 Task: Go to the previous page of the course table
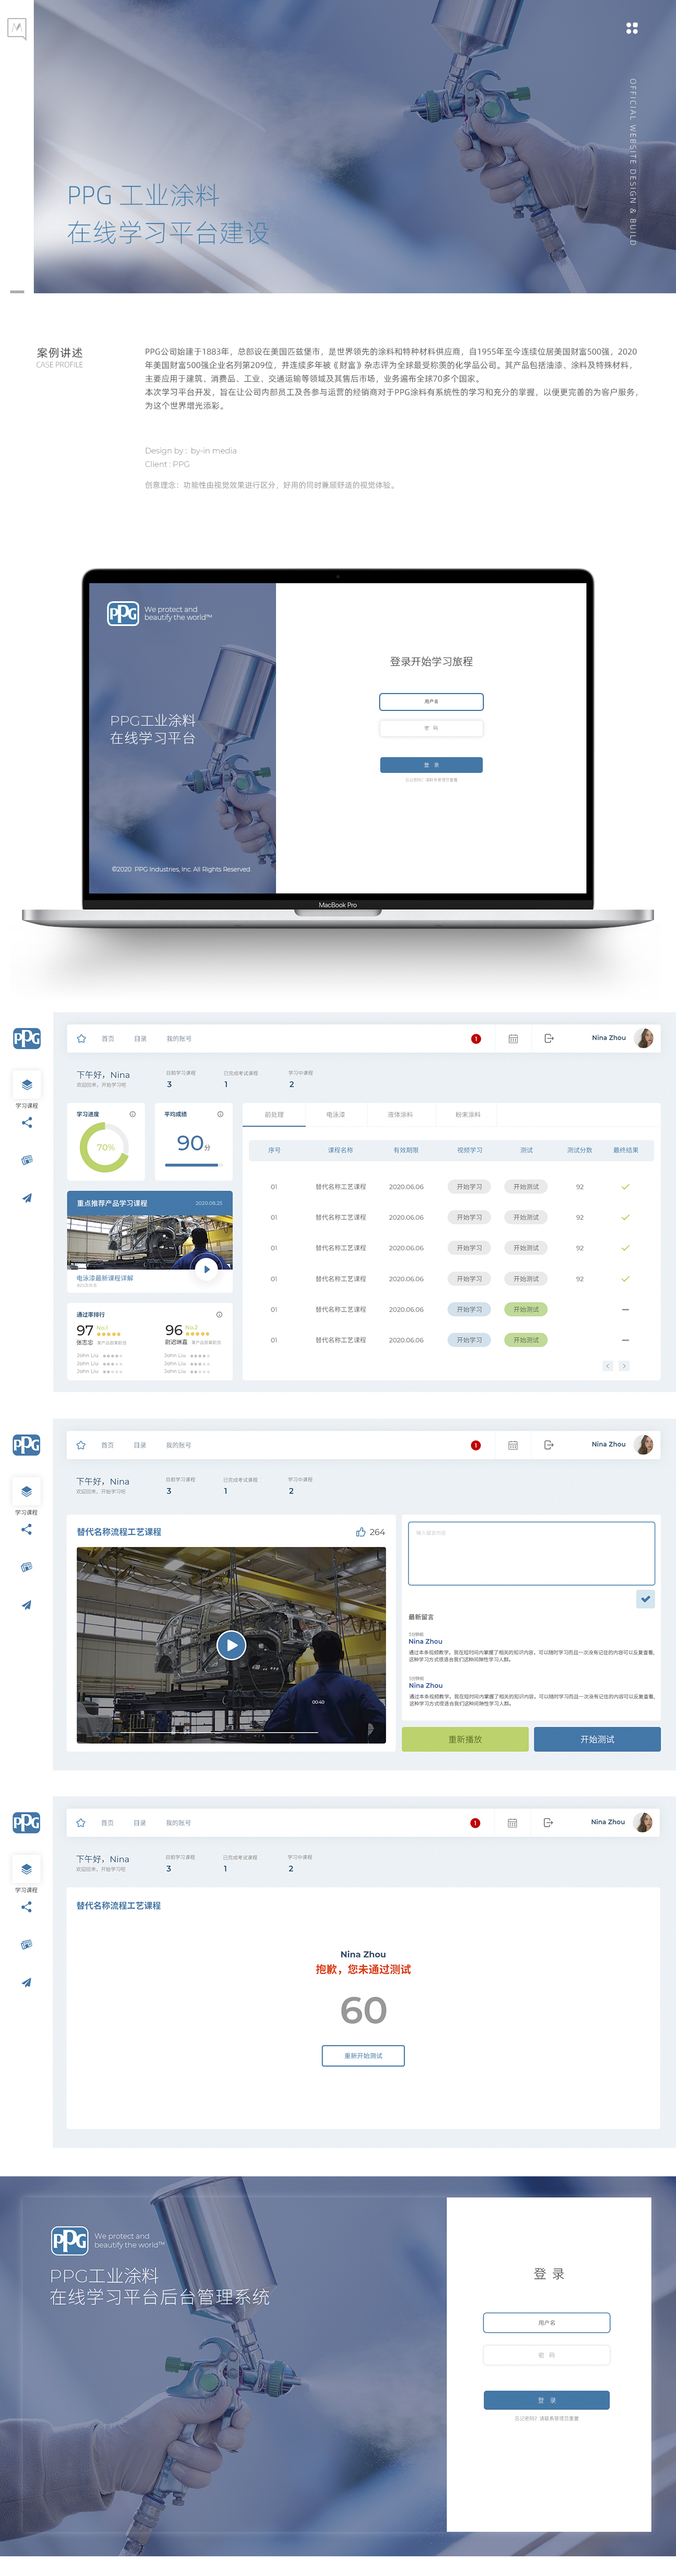607,1365
